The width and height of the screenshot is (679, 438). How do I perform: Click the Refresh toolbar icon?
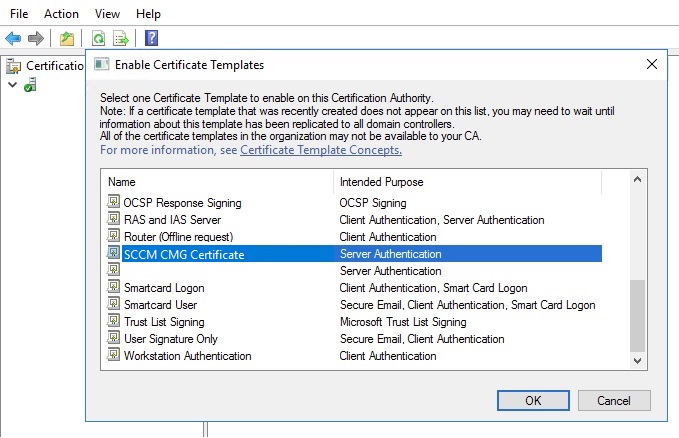tap(99, 39)
